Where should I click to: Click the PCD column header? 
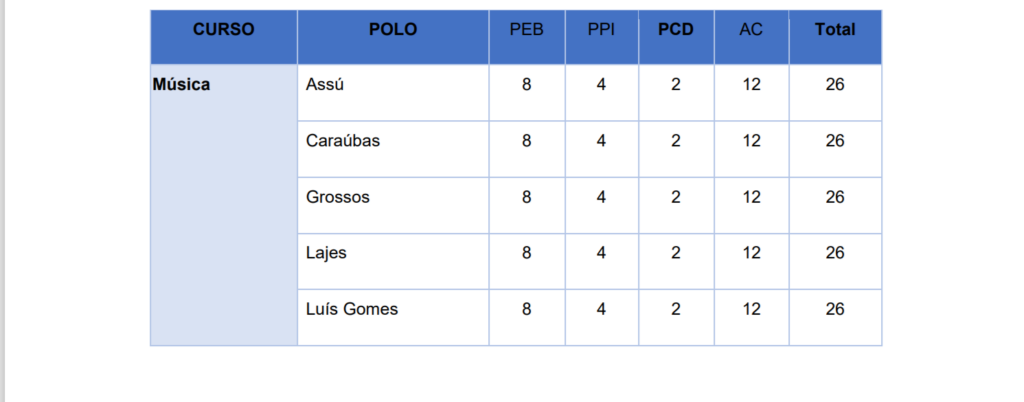tap(676, 37)
